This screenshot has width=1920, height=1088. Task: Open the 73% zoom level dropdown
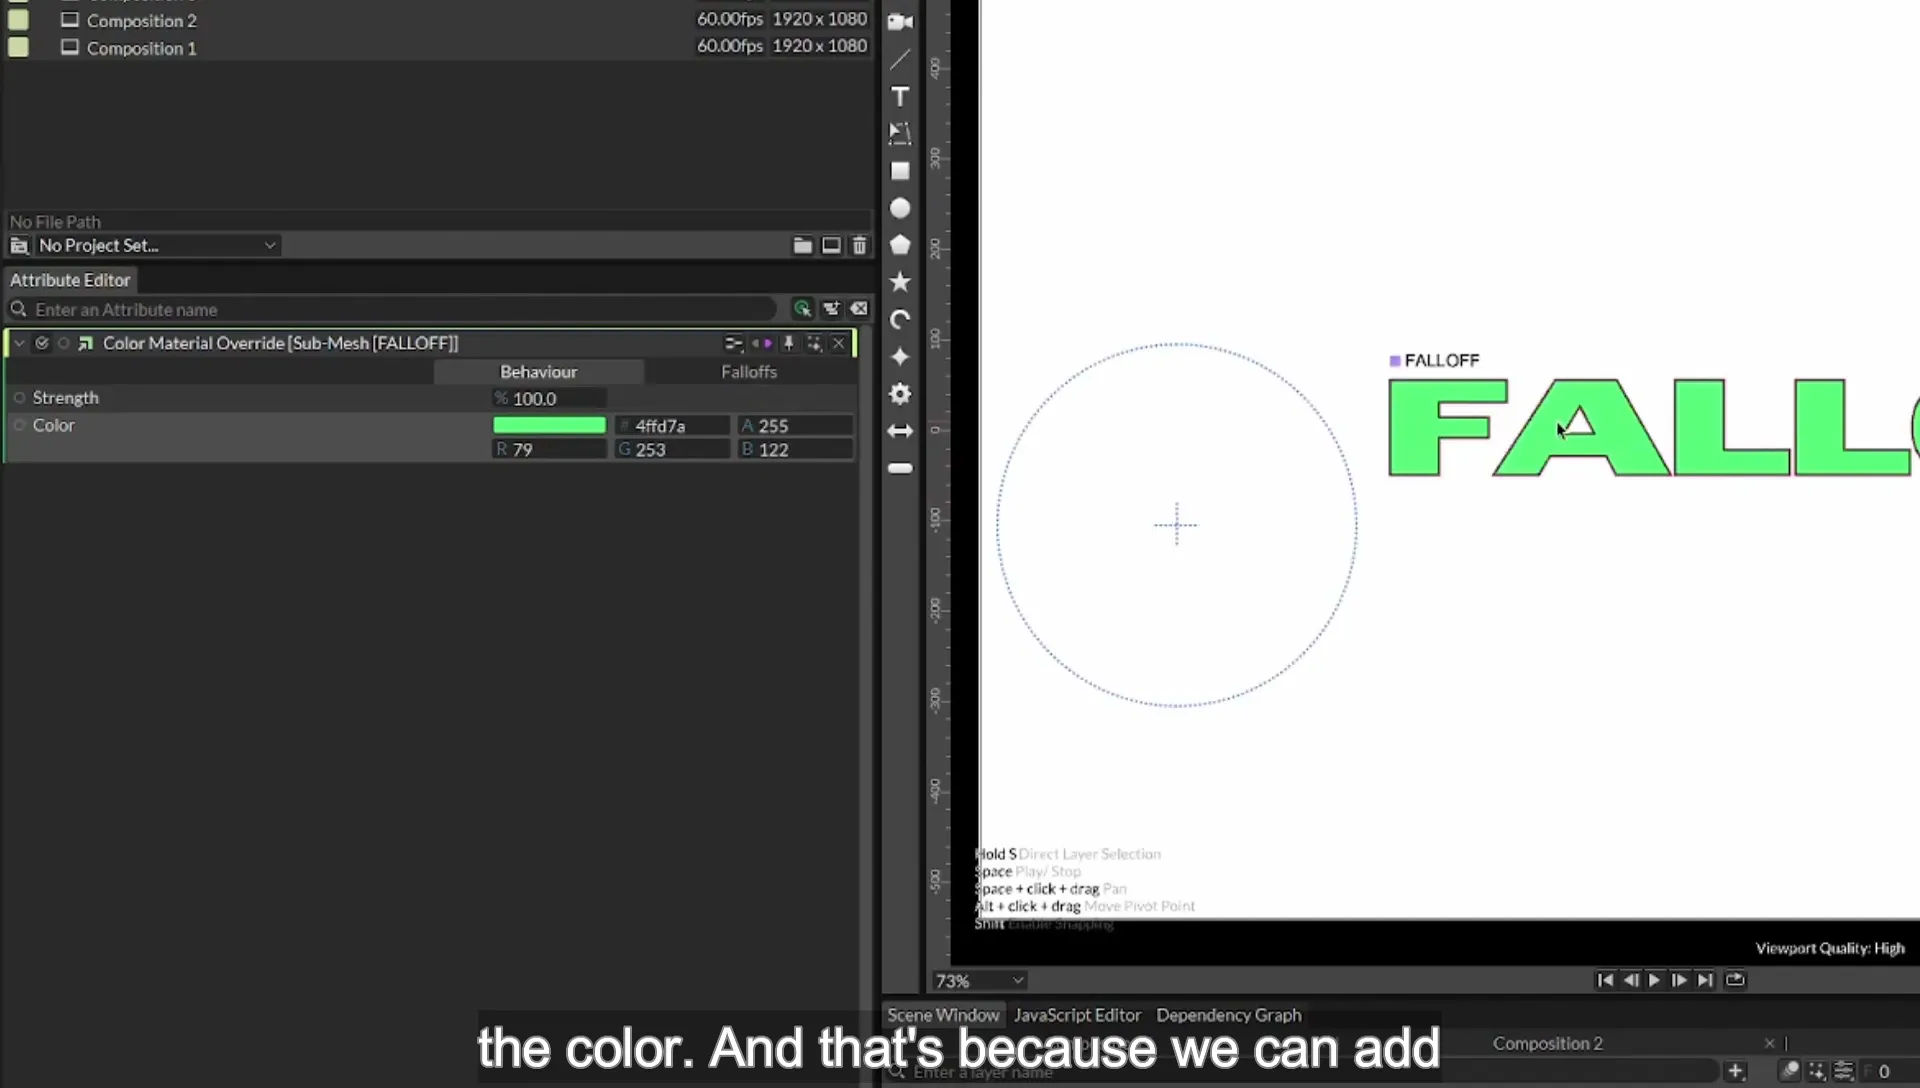(x=979, y=981)
